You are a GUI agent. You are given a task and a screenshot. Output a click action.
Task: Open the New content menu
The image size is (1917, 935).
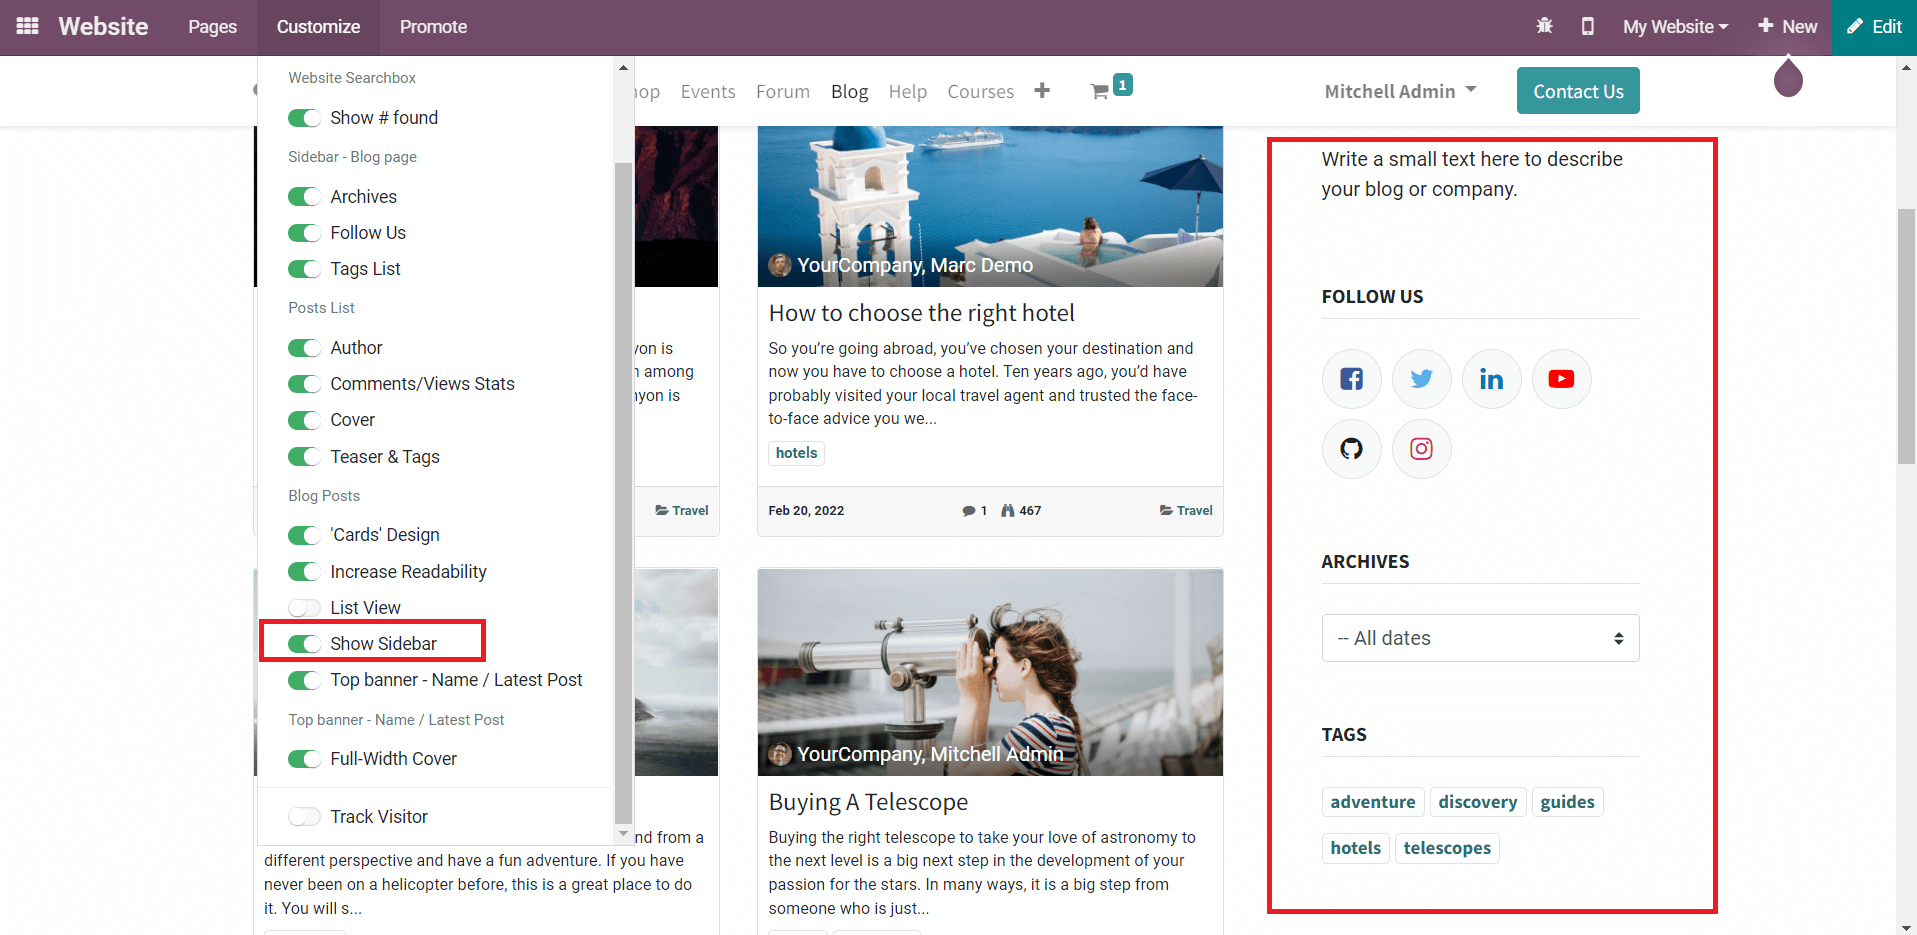click(x=1788, y=27)
